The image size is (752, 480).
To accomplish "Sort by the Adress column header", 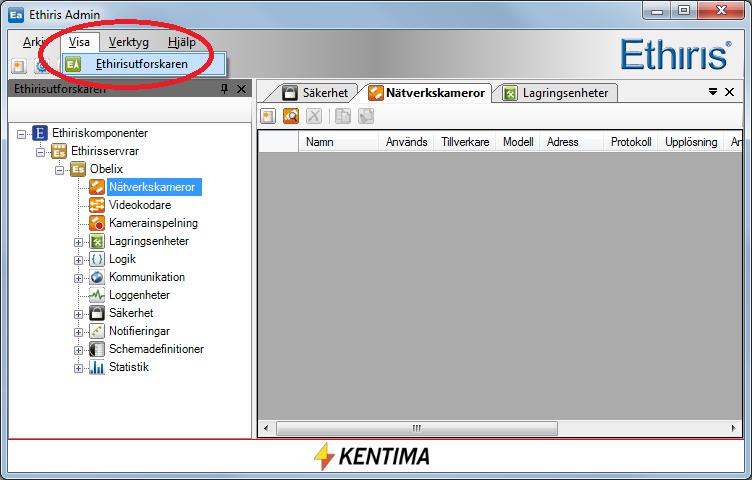I will [x=571, y=142].
